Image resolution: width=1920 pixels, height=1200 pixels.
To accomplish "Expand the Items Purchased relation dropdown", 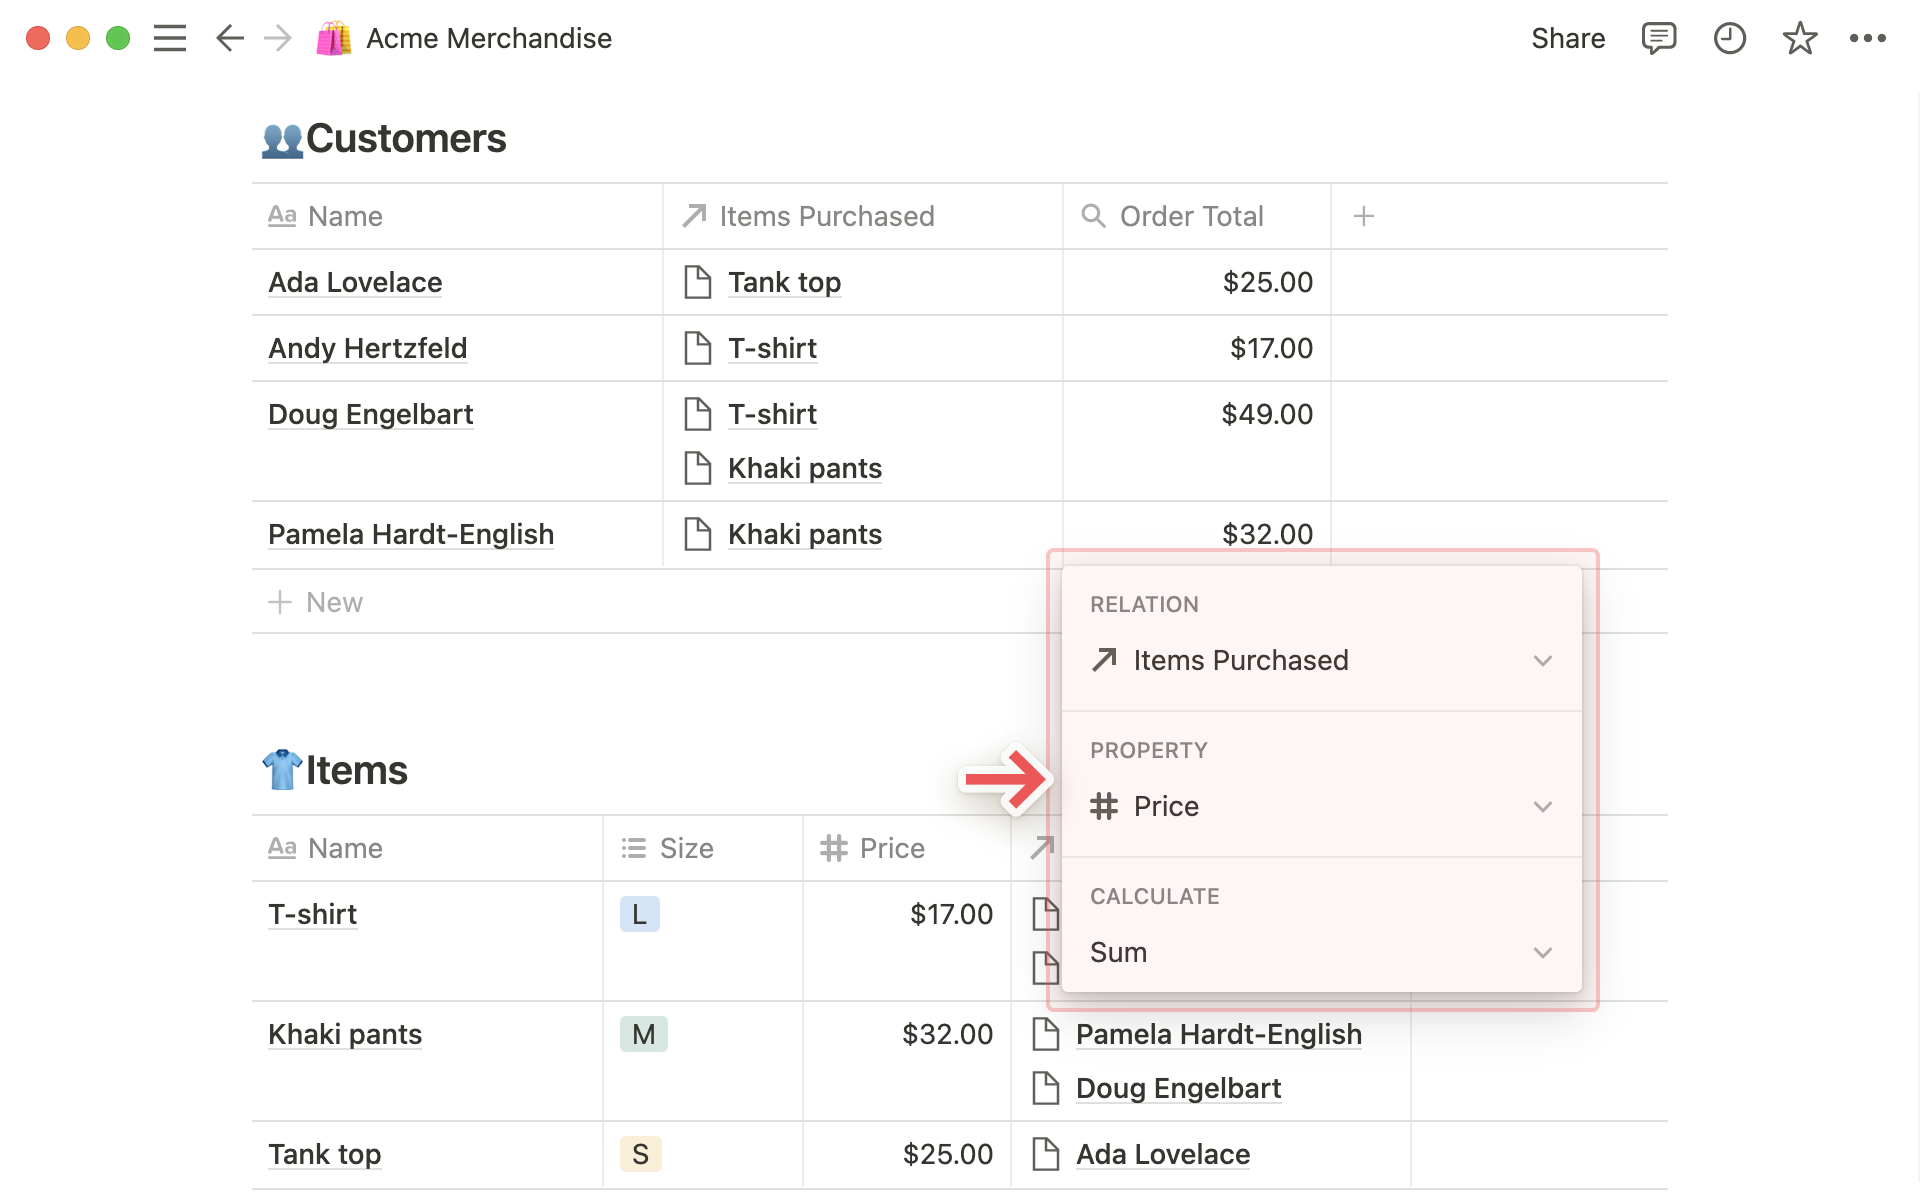I will (x=1544, y=661).
